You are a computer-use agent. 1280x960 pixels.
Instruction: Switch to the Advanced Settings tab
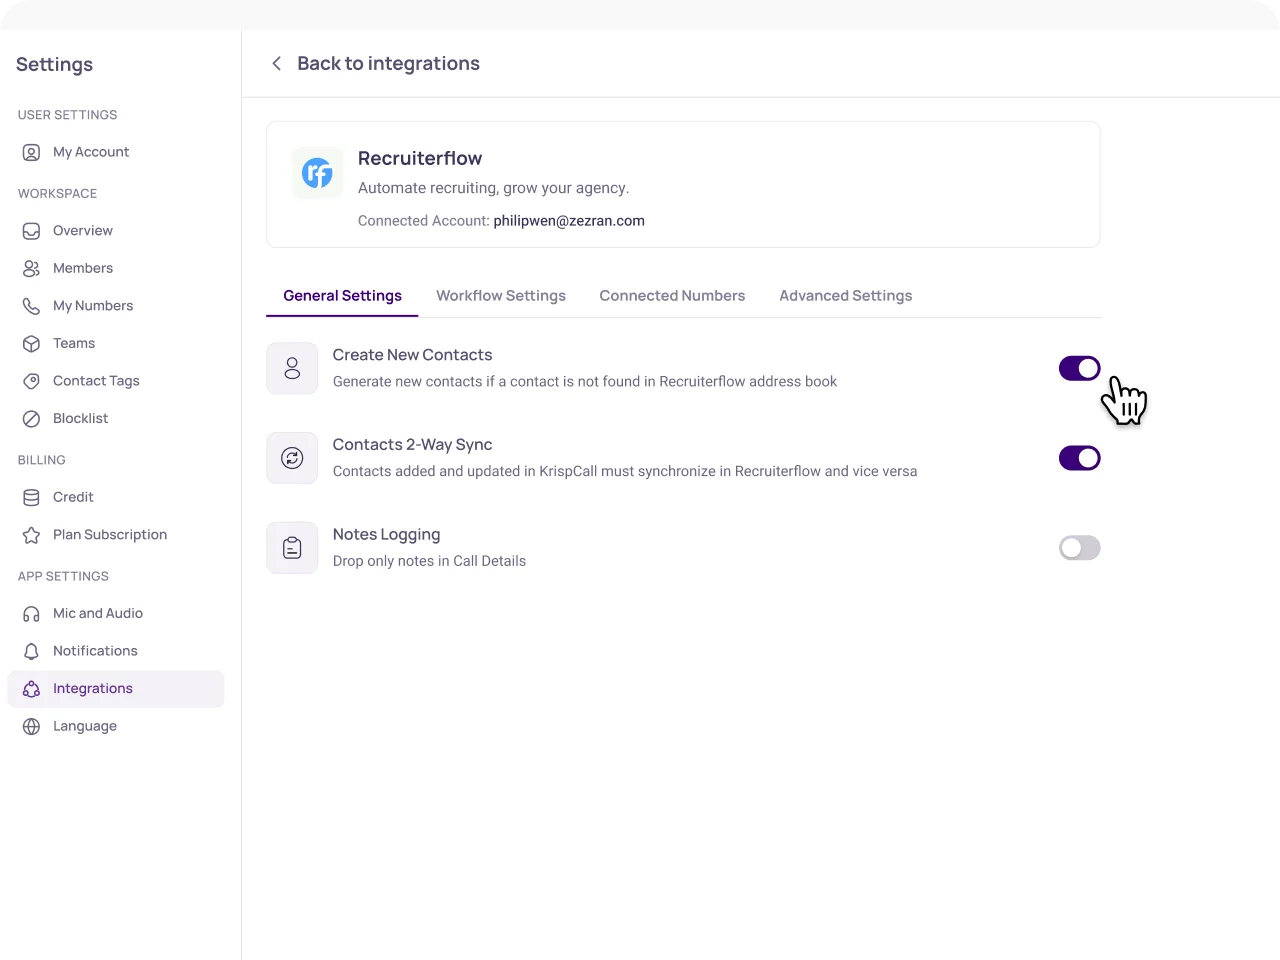click(x=846, y=296)
